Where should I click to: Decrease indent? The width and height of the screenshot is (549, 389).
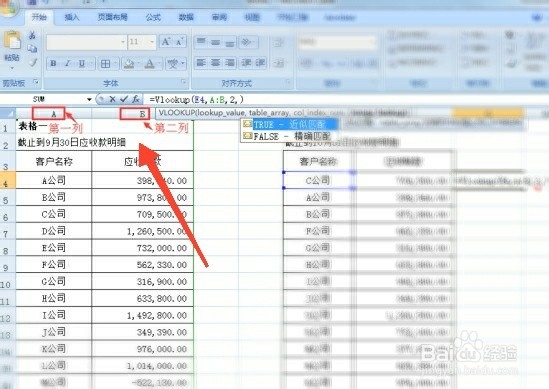(x=246, y=63)
